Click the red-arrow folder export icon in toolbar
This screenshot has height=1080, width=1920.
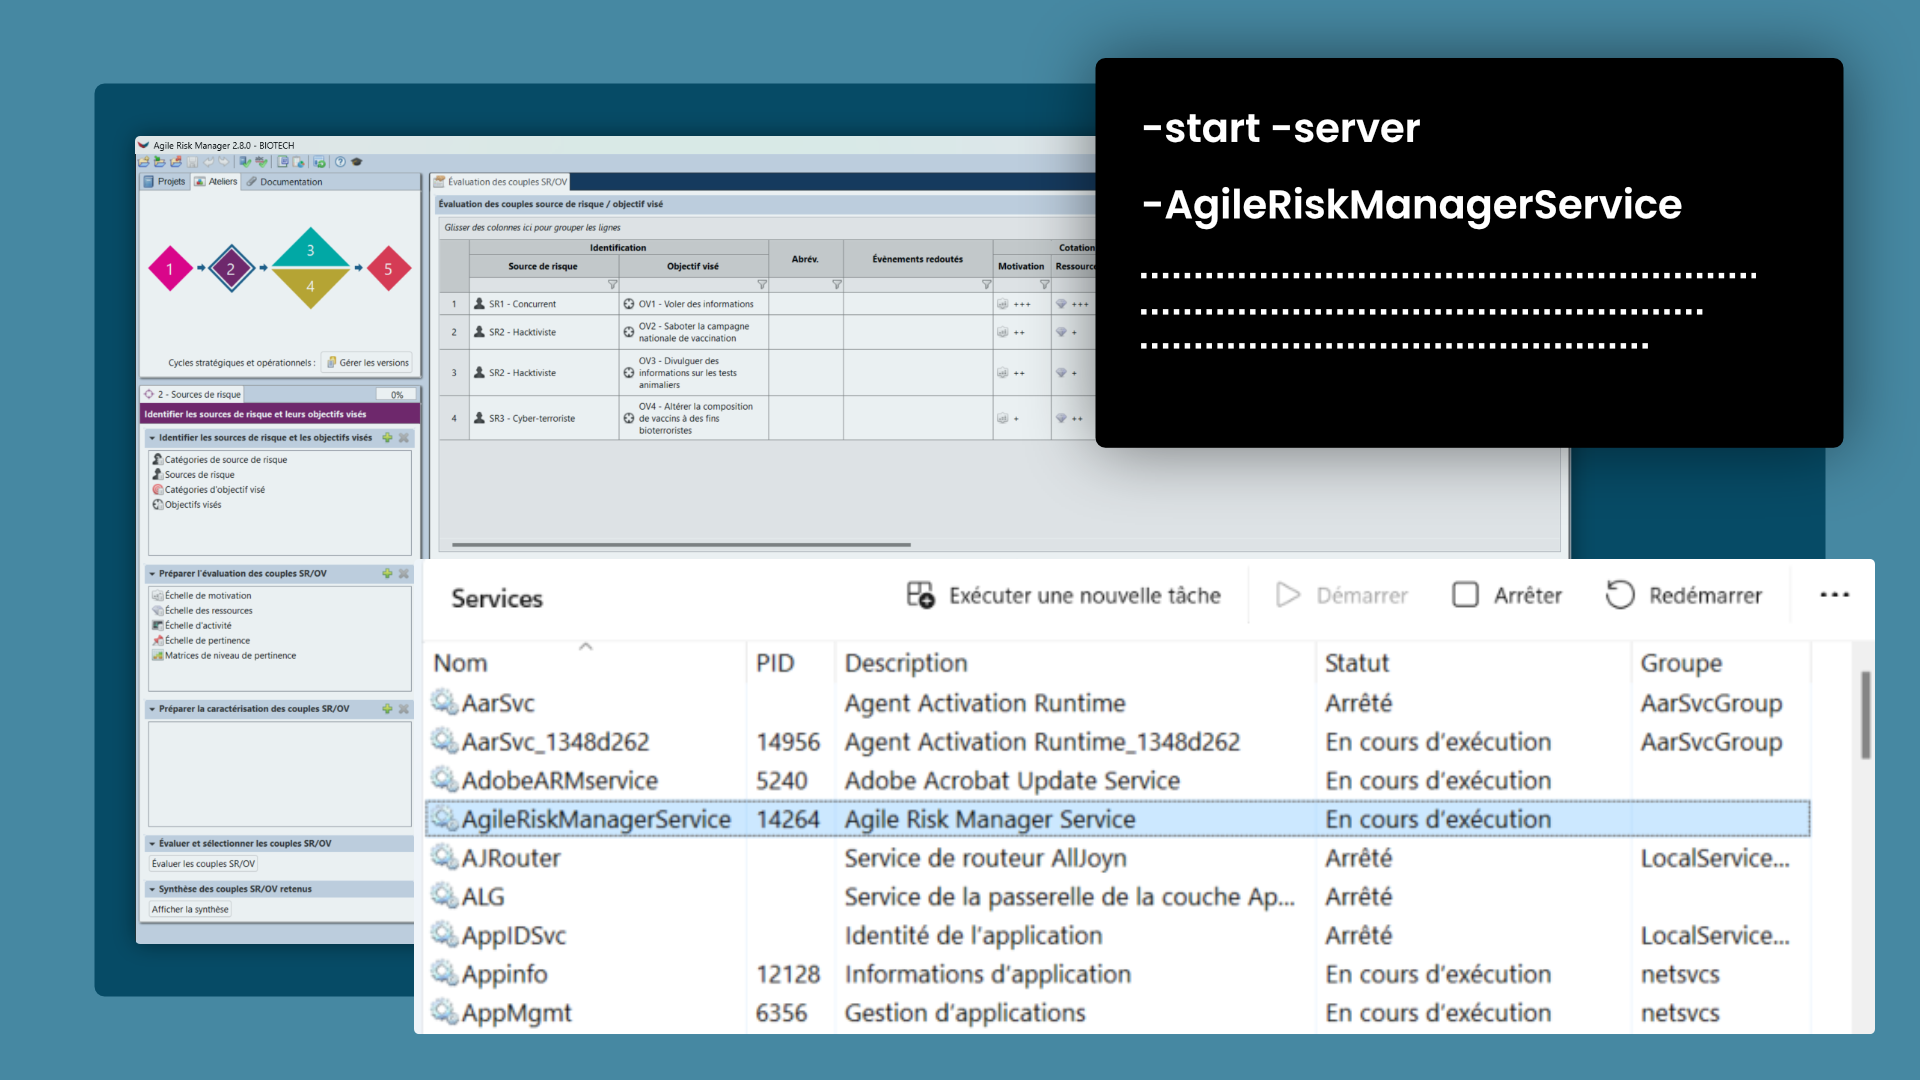(x=176, y=161)
